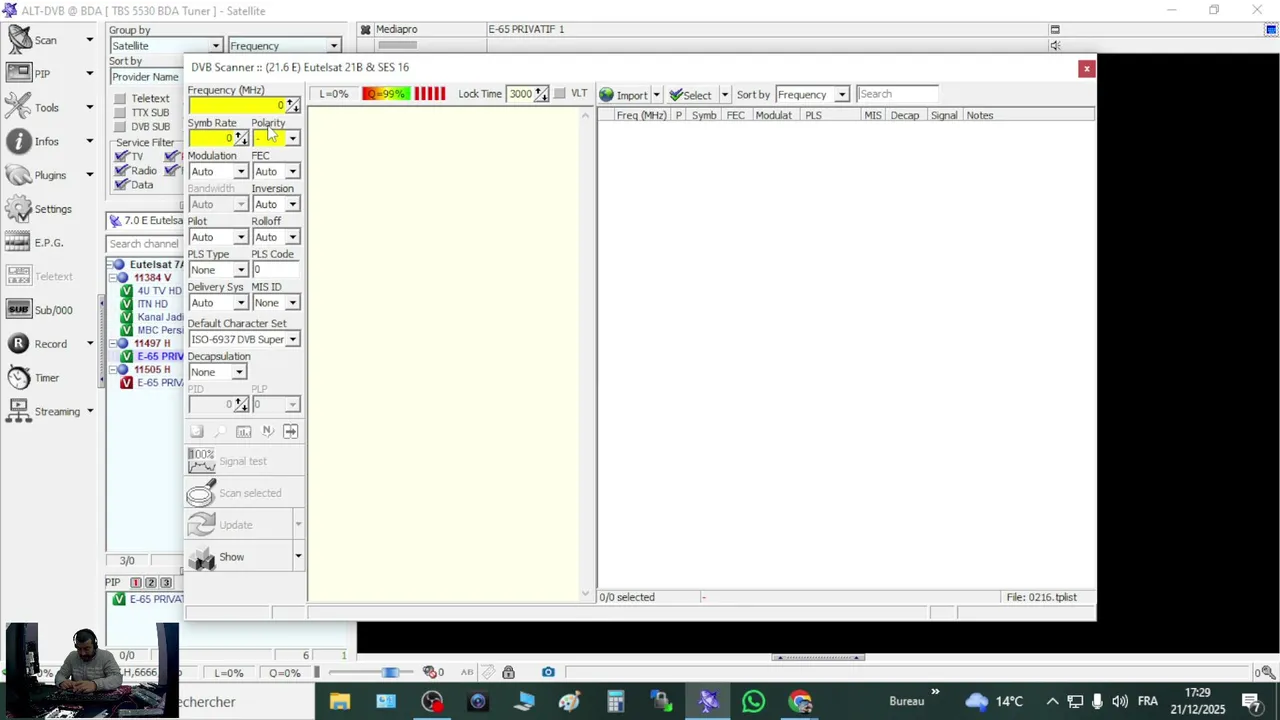This screenshot has height=720, width=1280.
Task: Uncheck the Data service filter
Action: pyautogui.click(x=121, y=184)
